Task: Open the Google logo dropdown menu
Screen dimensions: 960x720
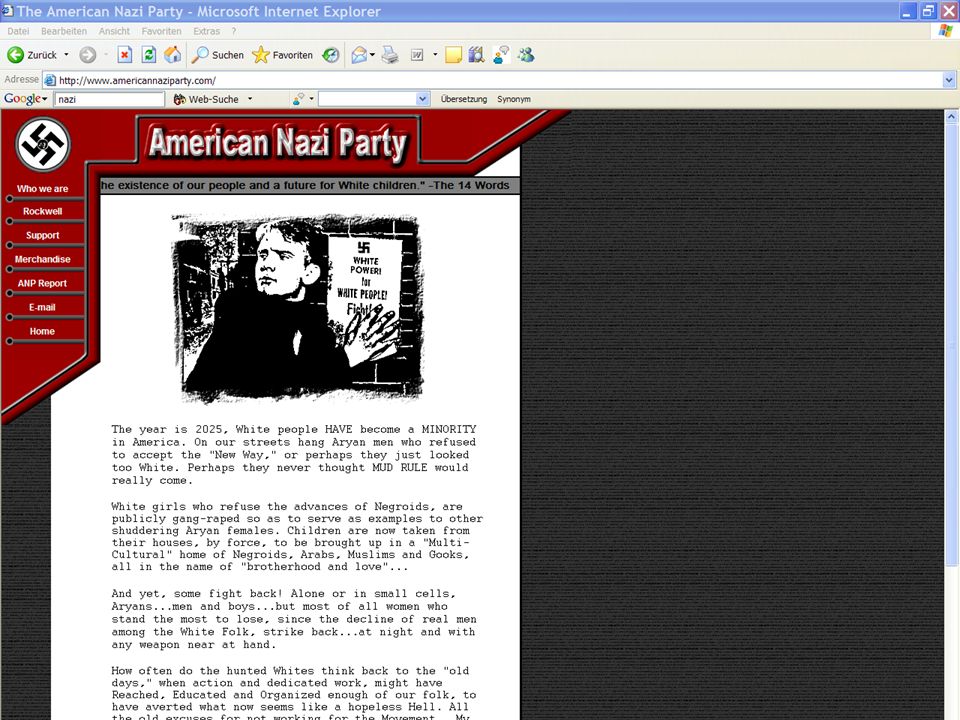Action: [26, 99]
